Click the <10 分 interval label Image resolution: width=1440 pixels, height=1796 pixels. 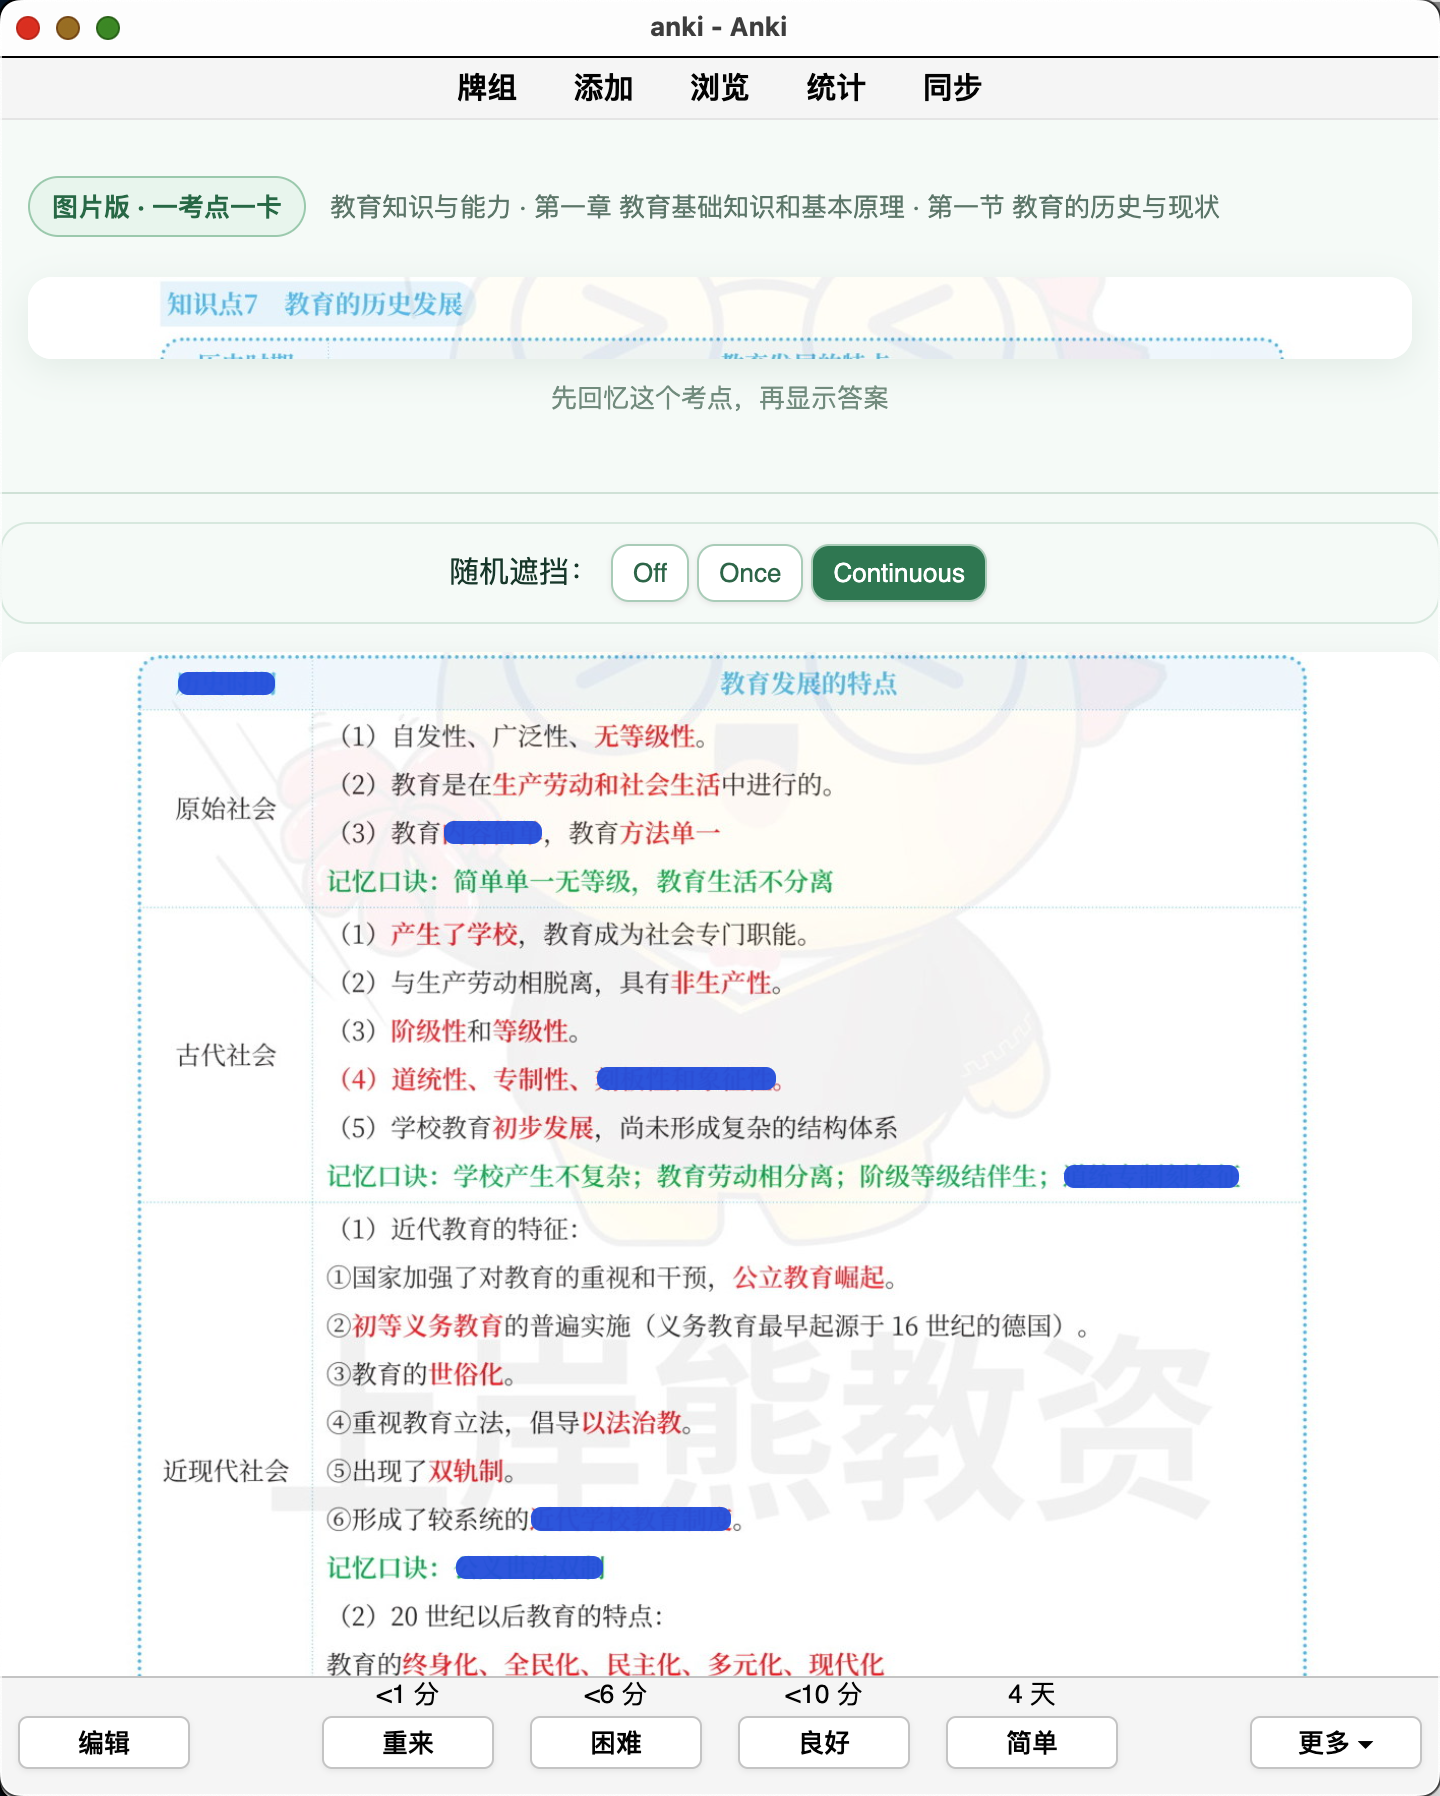(823, 1695)
